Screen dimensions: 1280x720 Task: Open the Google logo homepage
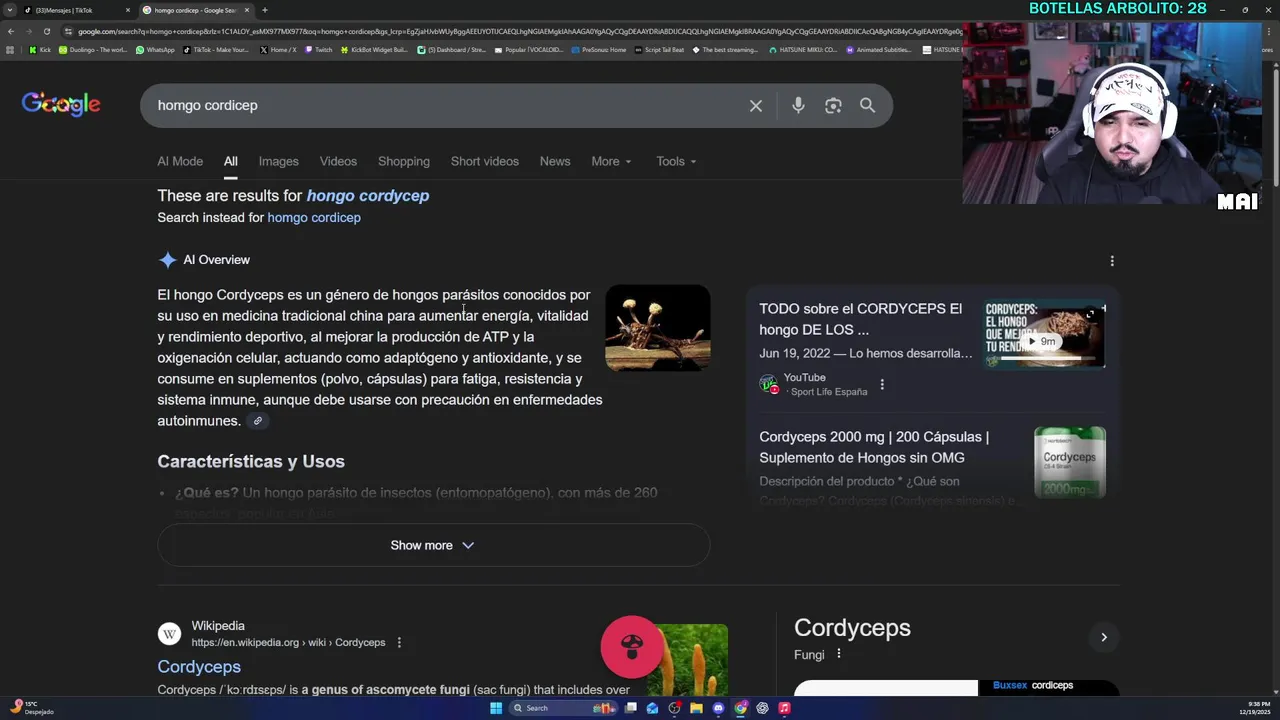61,104
